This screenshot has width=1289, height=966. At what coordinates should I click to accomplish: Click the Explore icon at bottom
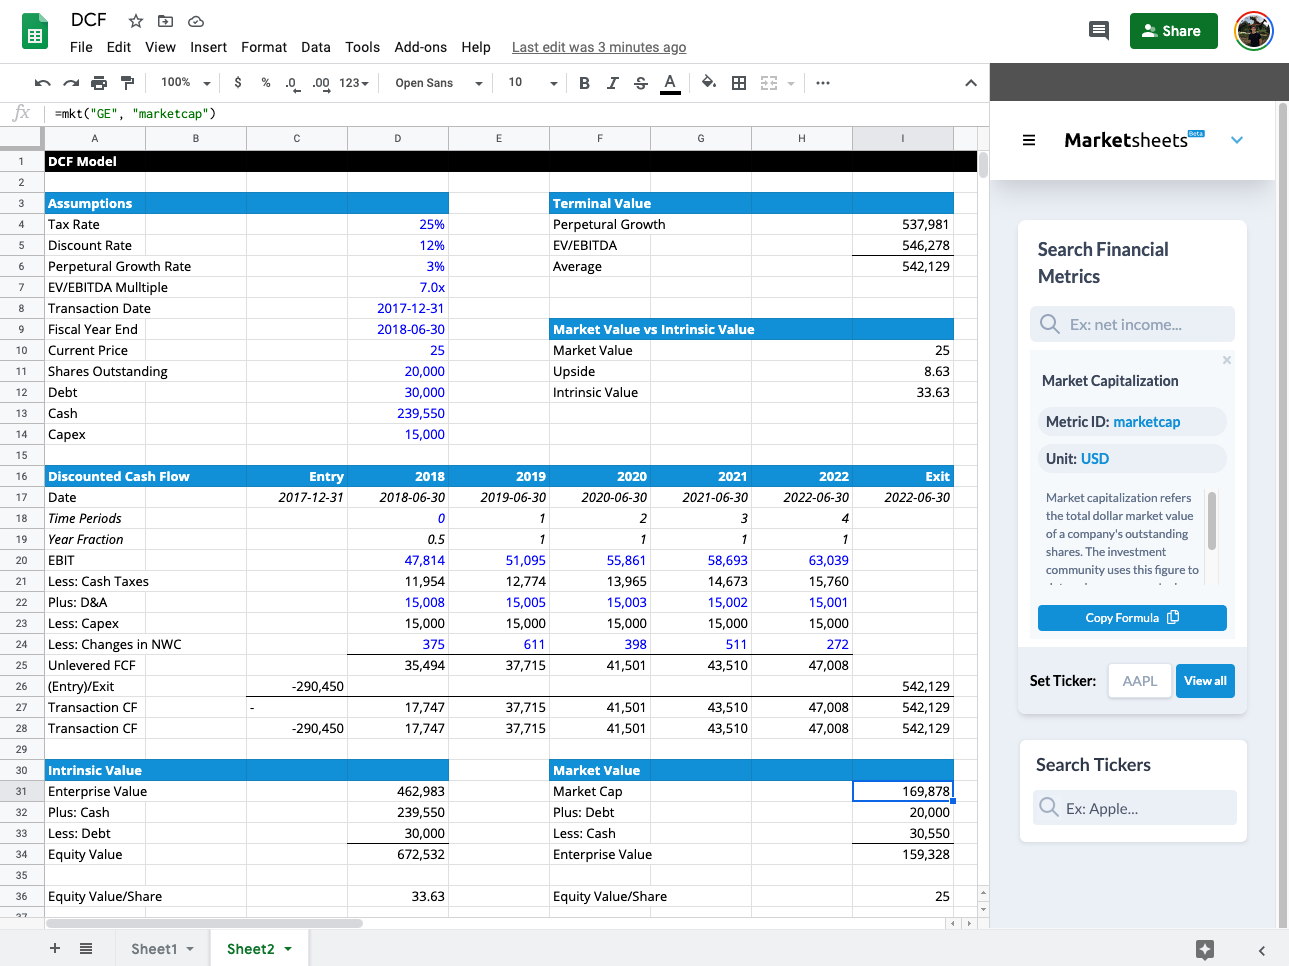(1205, 949)
